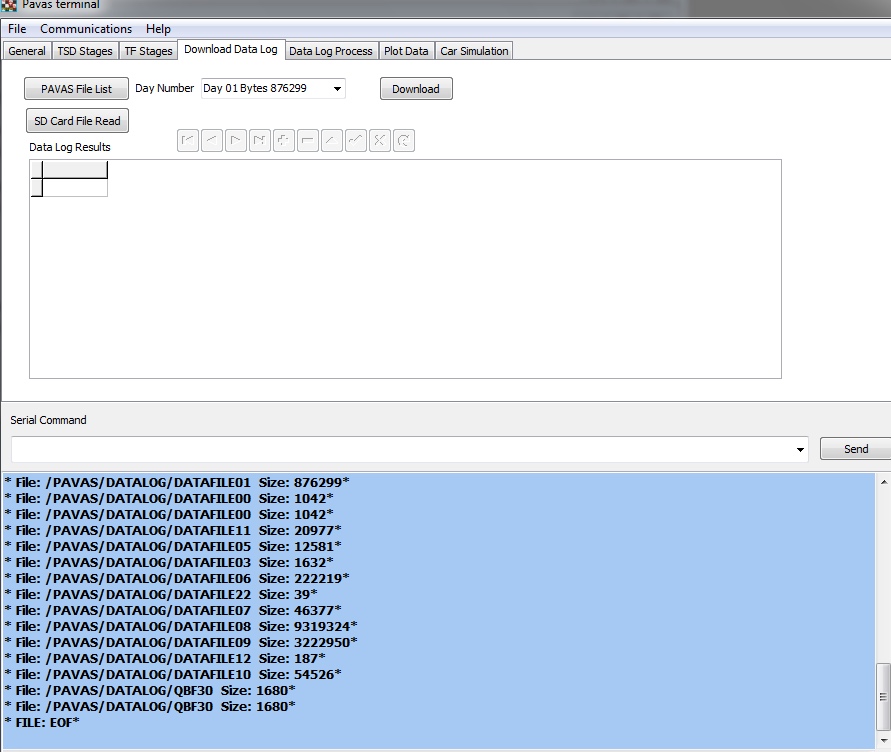
Task: Click the cancel edit X icon
Action: (x=380, y=141)
